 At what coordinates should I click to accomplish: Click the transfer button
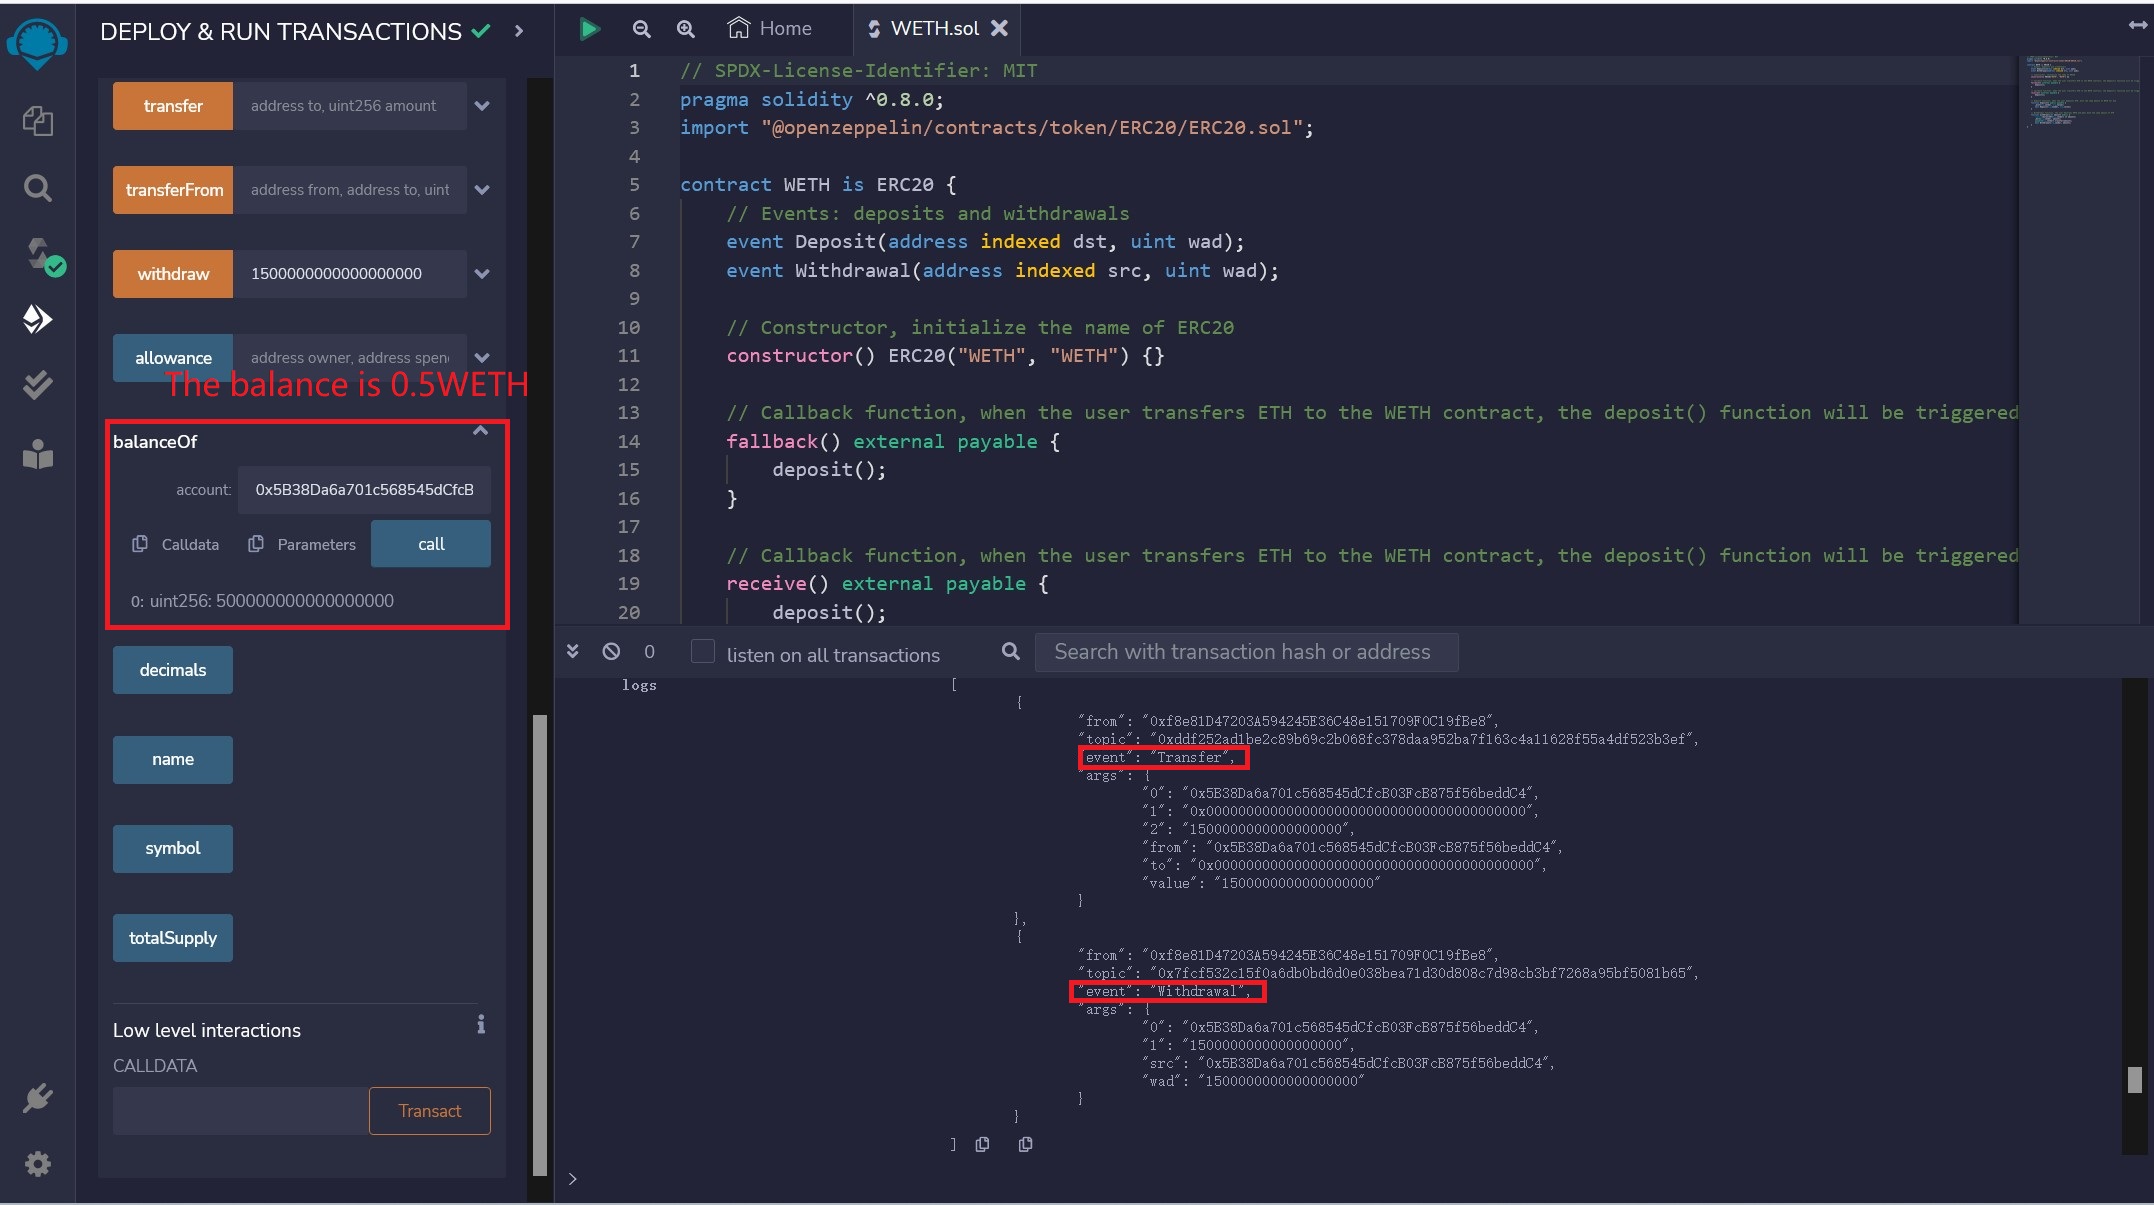click(x=173, y=106)
